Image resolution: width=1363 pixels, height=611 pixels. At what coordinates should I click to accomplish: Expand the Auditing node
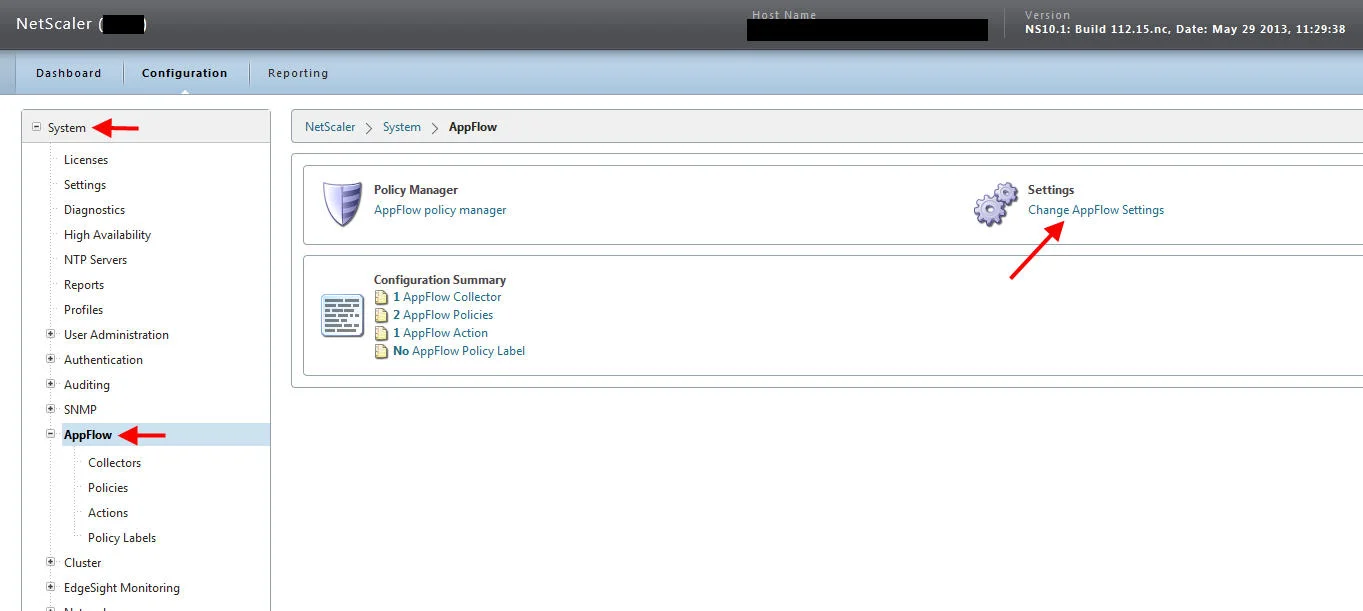click(x=51, y=384)
